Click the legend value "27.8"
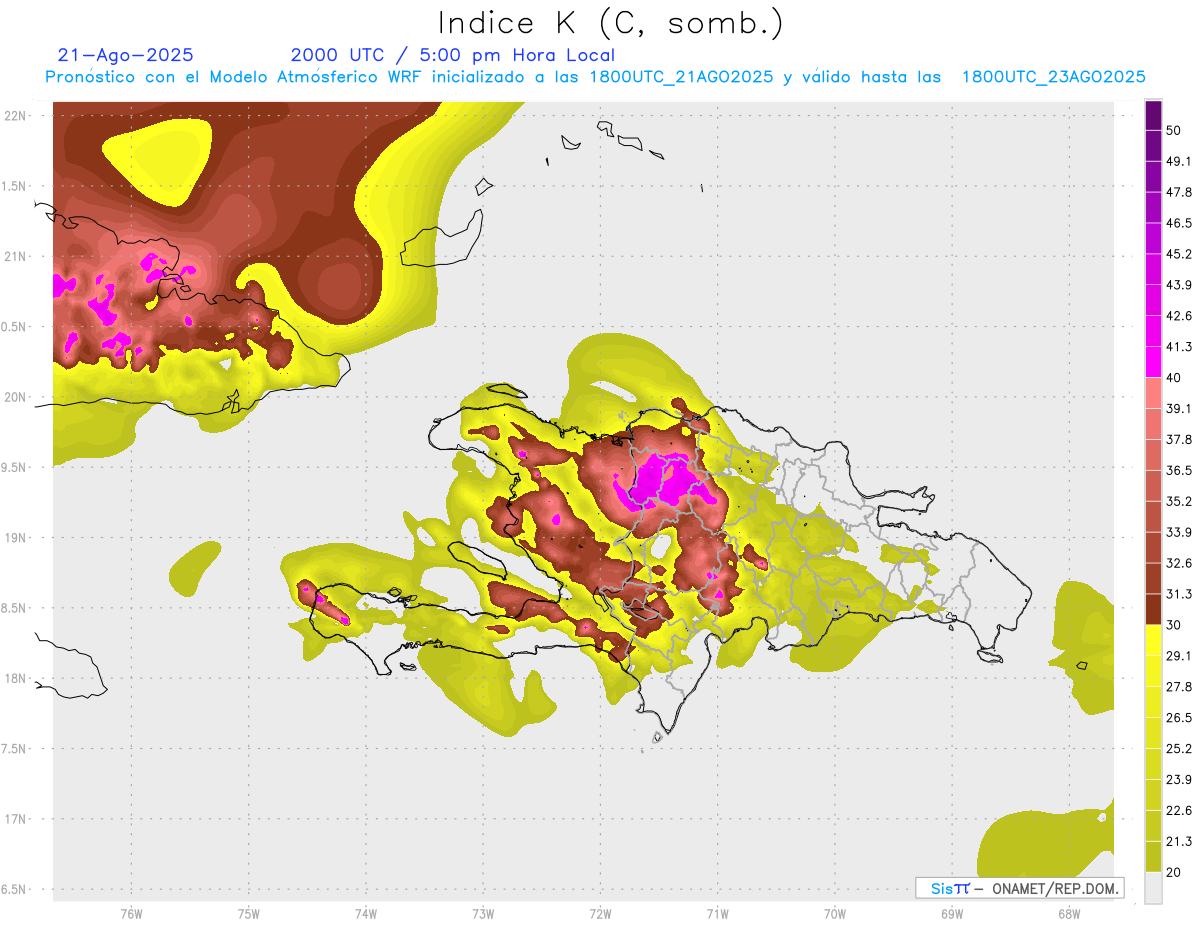Viewport: 1200px width, 927px height. coord(1179,686)
